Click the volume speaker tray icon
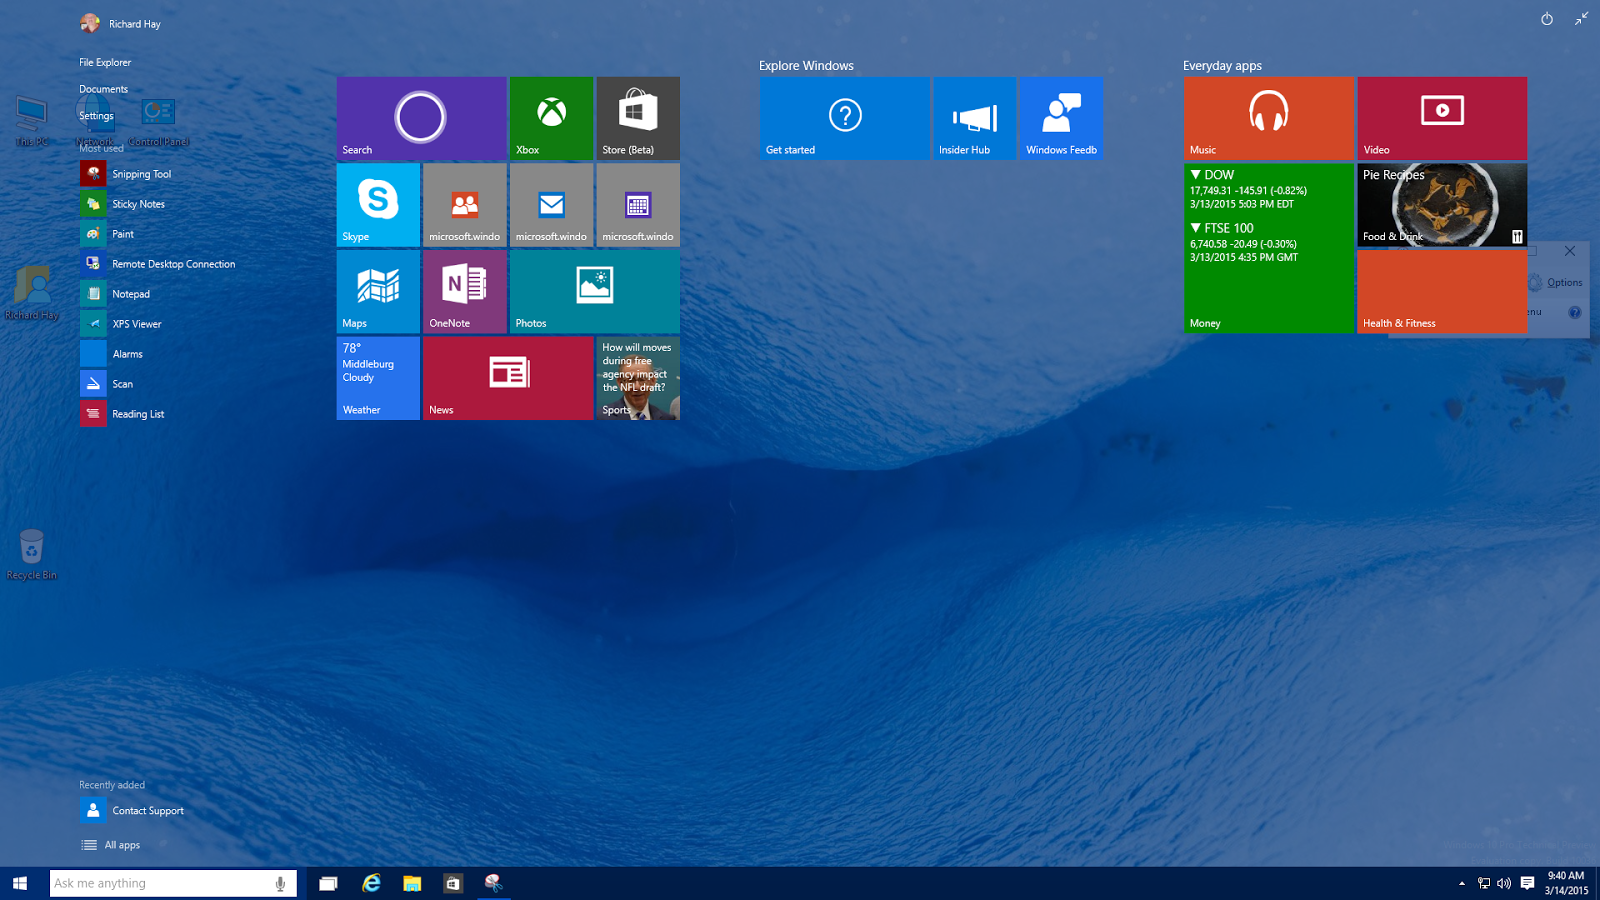 click(x=1504, y=883)
